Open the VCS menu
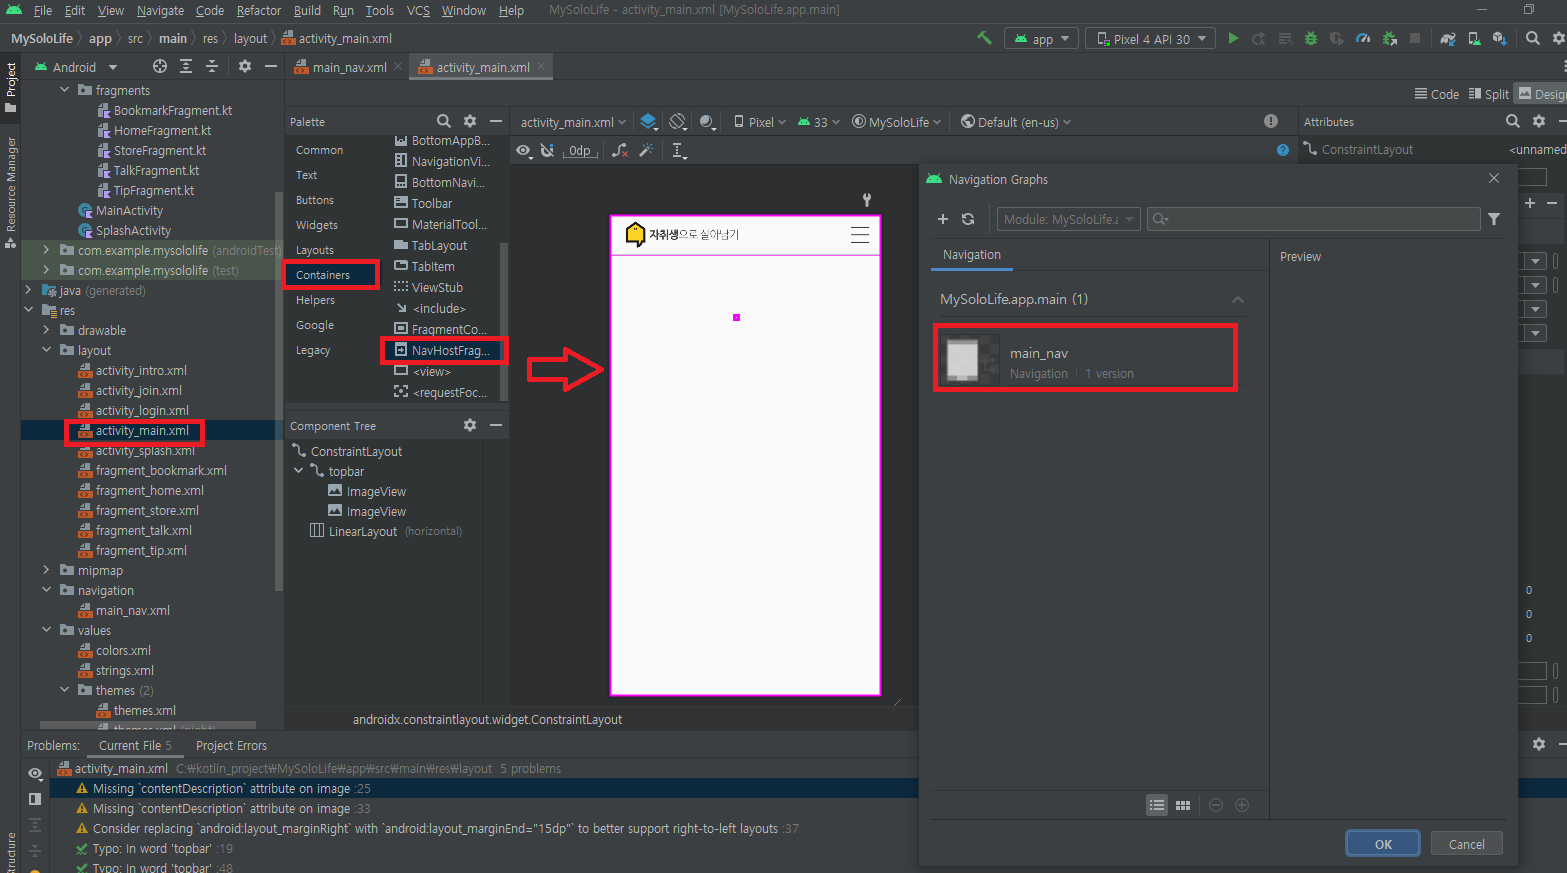Screen dimensions: 1567x873 point(418,10)
